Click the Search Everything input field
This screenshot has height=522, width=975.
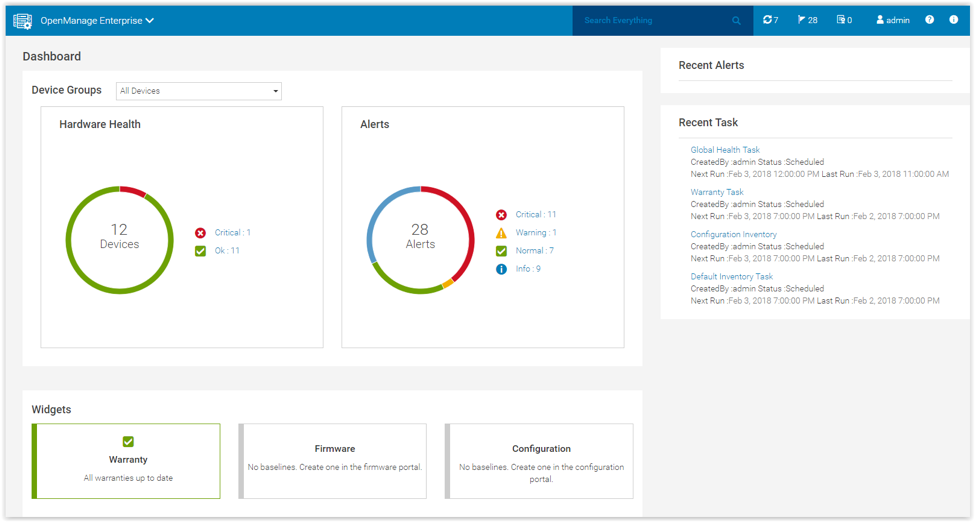650,20
